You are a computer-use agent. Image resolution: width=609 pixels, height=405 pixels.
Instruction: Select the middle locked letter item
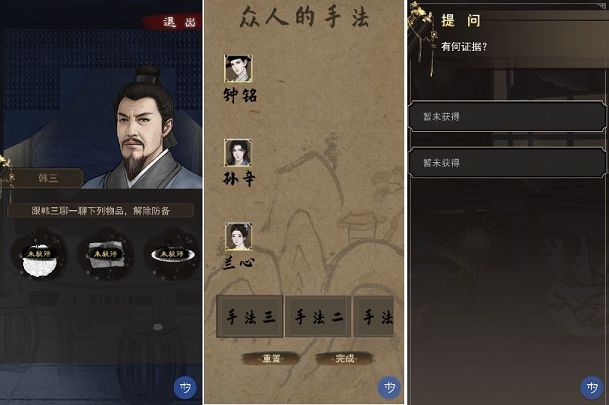click(106, 255)
